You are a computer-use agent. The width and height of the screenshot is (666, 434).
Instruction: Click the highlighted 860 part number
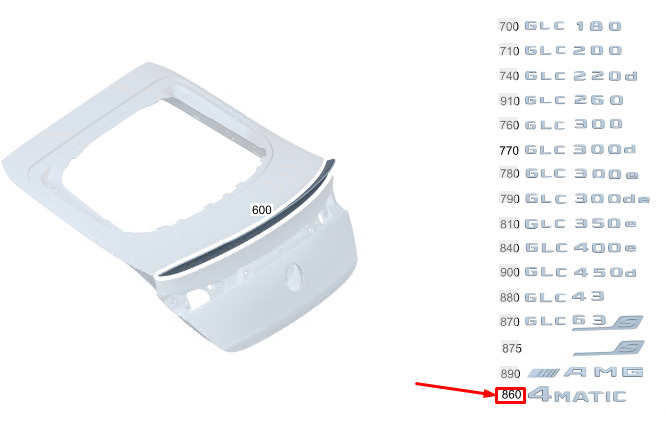point(511,395)
